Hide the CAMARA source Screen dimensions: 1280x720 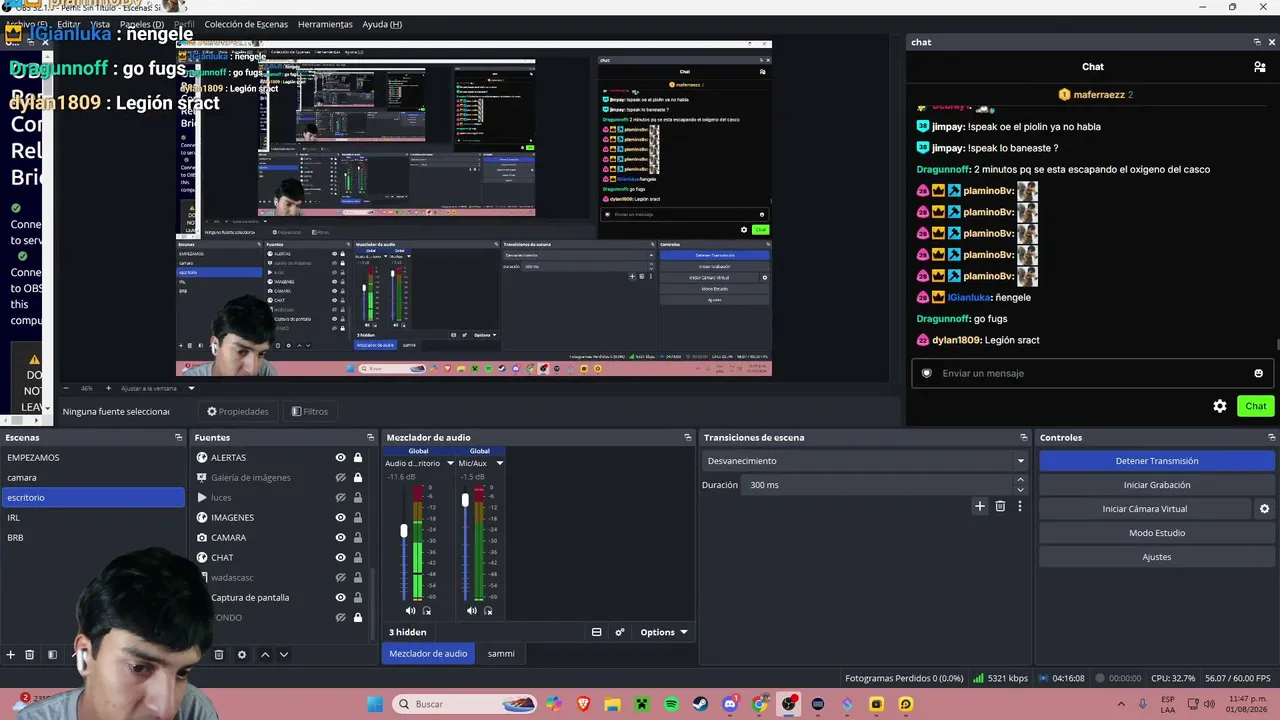340,538
